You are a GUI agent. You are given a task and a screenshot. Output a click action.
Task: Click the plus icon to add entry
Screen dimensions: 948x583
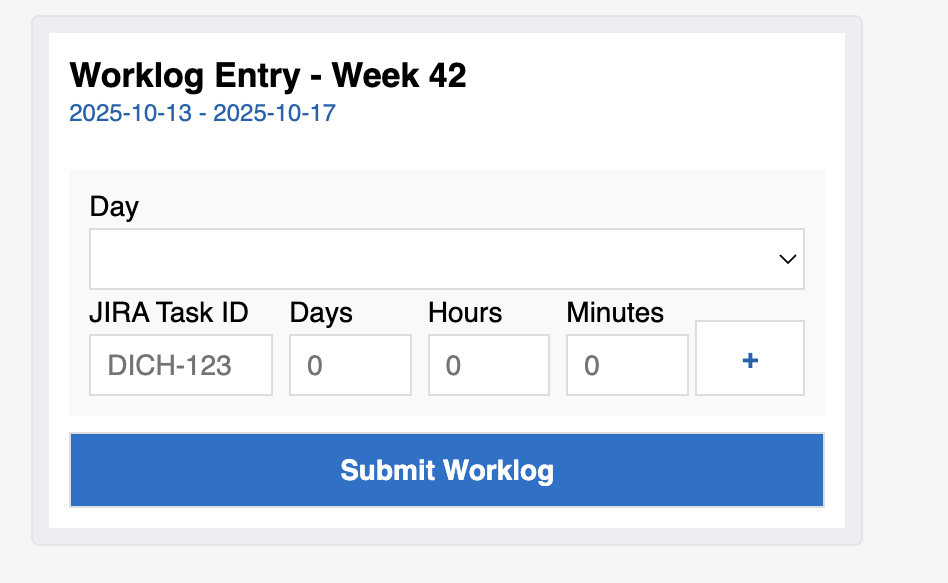(750, 359)
